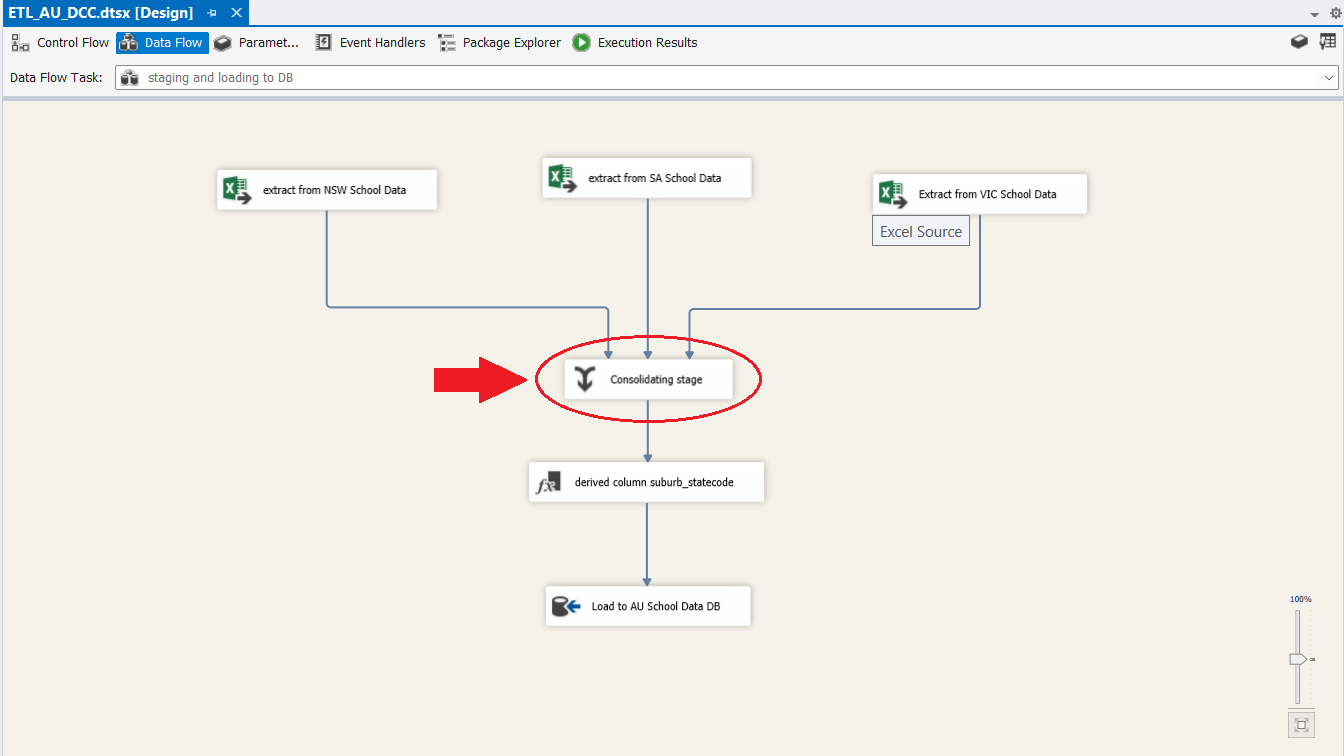Click the zoom-to-fit button below the slider
The image size is (1344, 756).
[1300, 724]
